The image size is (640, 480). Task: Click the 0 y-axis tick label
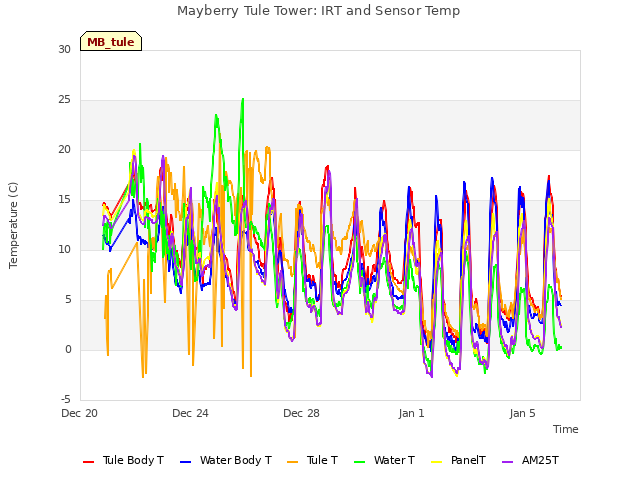(68, 349)
